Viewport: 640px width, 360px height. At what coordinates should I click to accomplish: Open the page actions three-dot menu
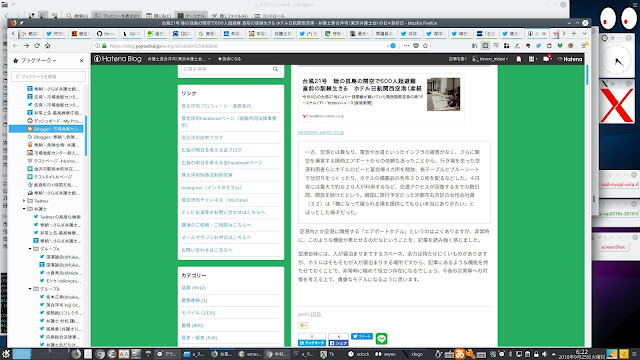[406, 46]
